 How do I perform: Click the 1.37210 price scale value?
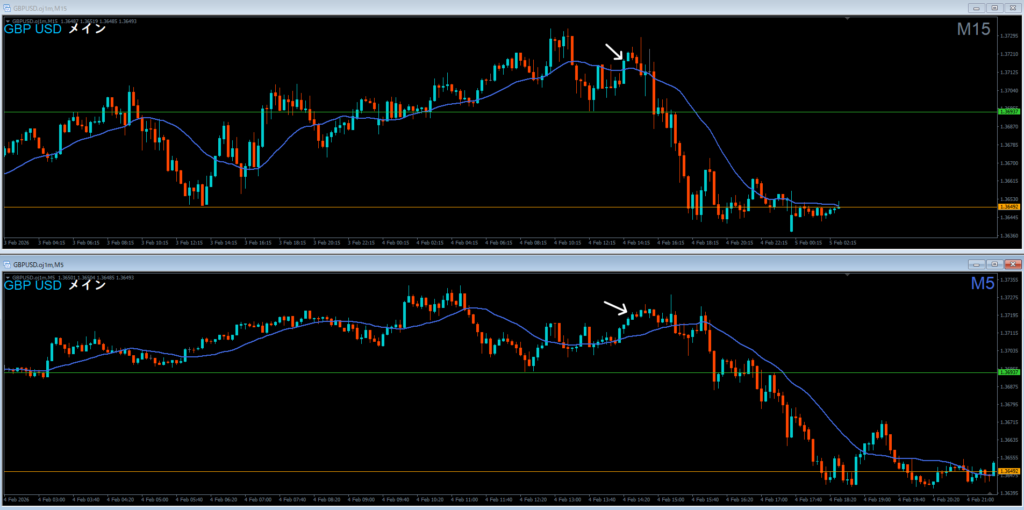(x=1010, y=54)
